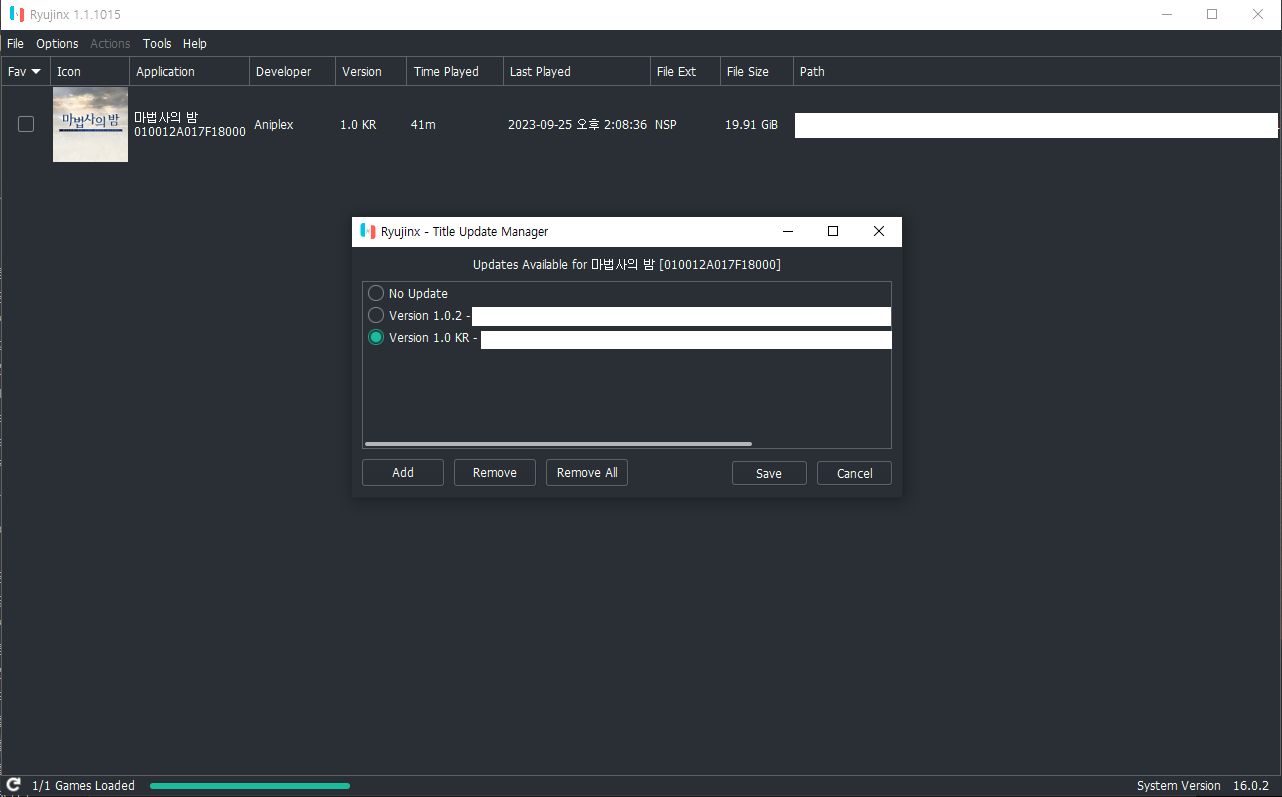Click the 2023-09-25 last played cell
Viewport: 1282px width, 797px height.
tap(577, 125)
